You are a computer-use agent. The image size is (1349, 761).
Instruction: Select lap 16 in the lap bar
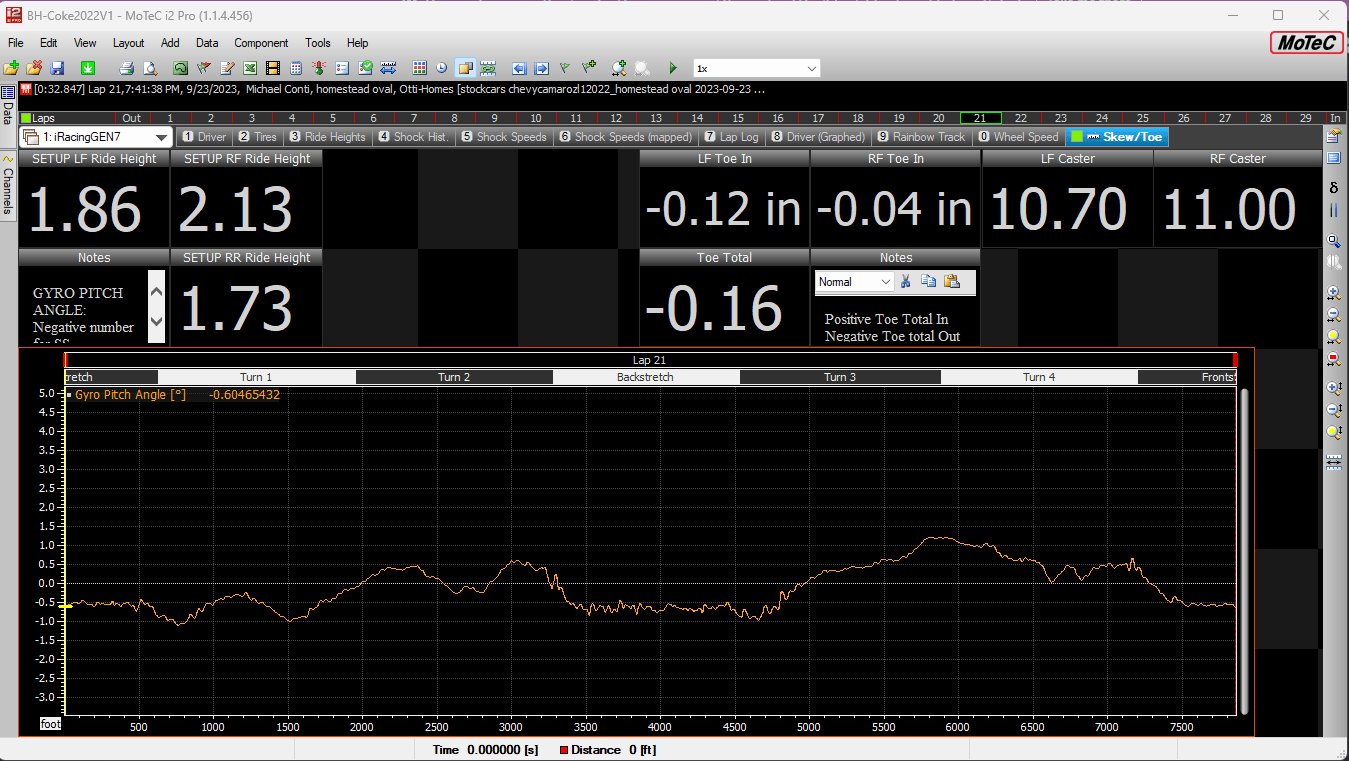[x=777, y=118]
